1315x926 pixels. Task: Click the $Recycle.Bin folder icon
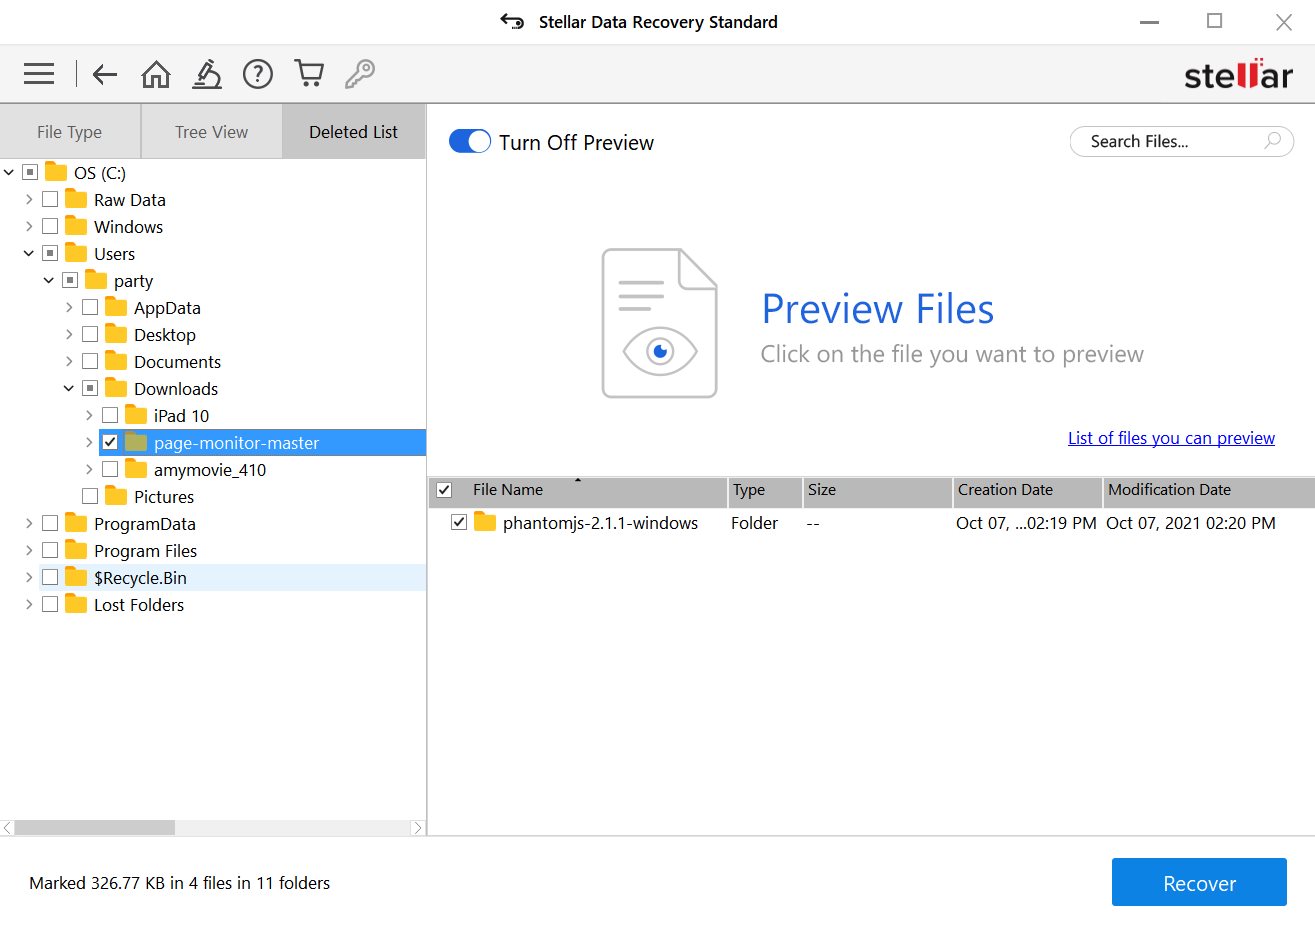(x=76, y=577)
